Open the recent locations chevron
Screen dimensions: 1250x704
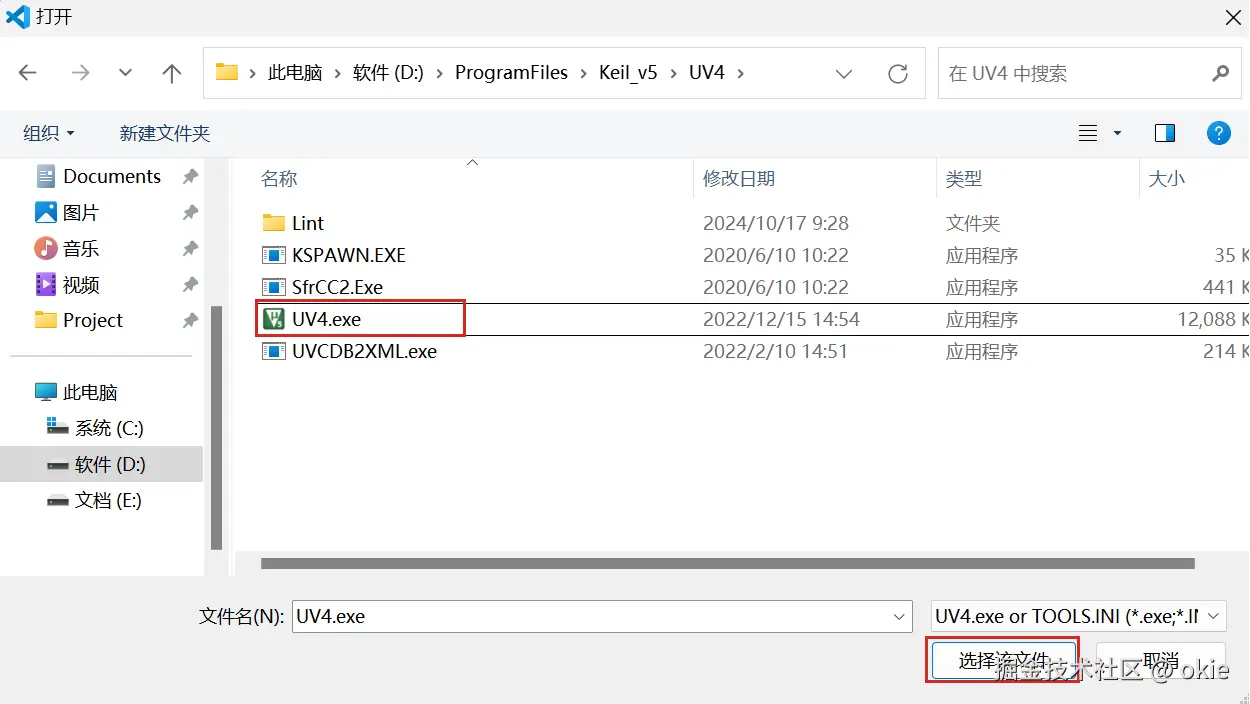[x=125, y=73]
